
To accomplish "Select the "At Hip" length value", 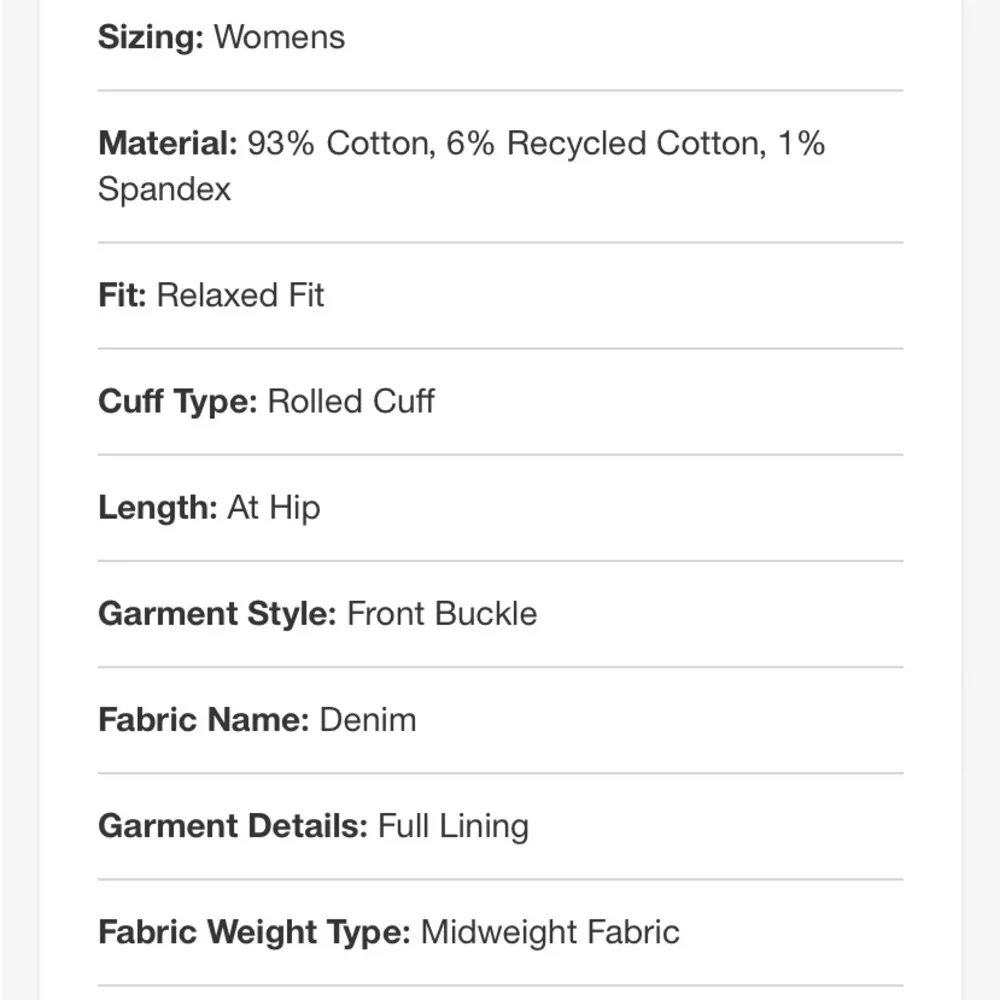I will click(x=274, y=508).
